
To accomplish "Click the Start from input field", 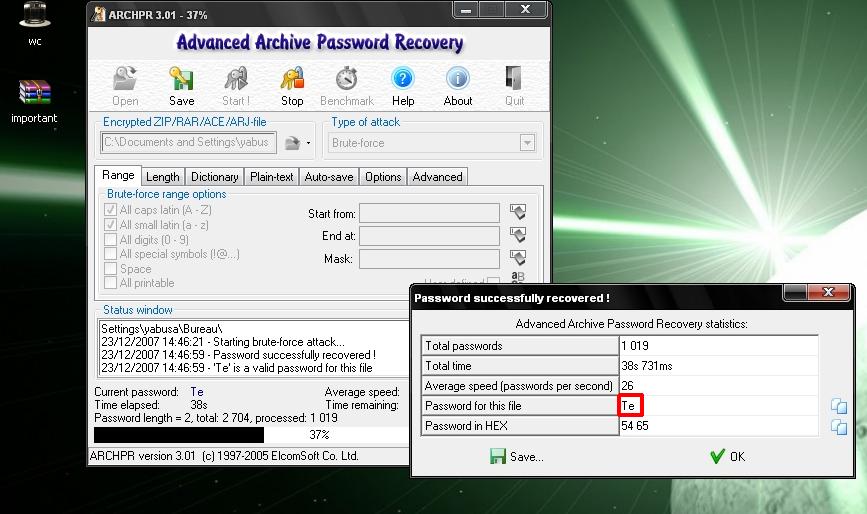I will 429,213.
